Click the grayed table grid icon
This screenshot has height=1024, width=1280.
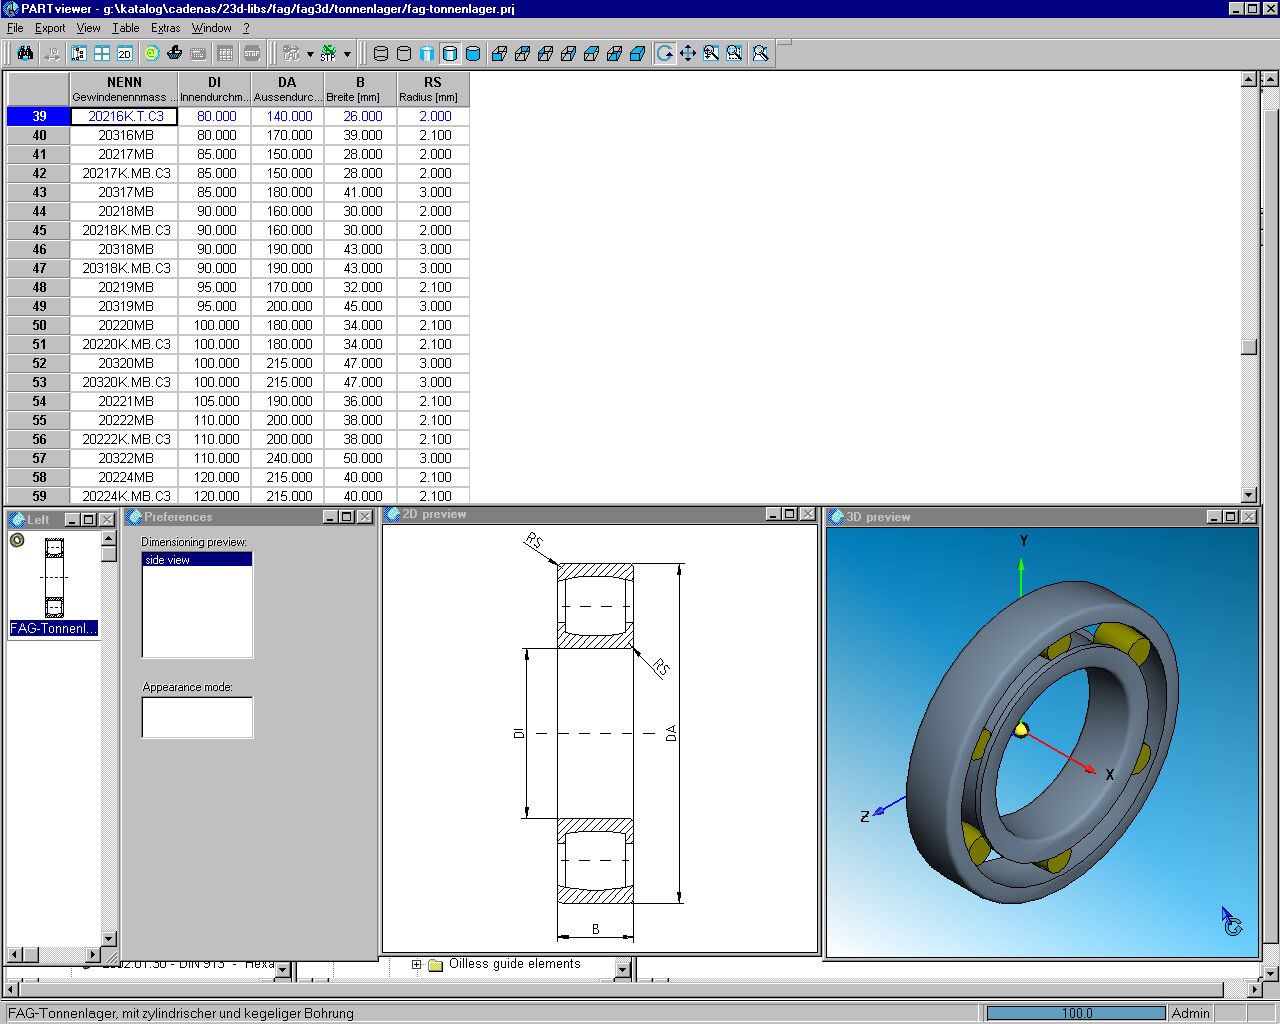225,53
